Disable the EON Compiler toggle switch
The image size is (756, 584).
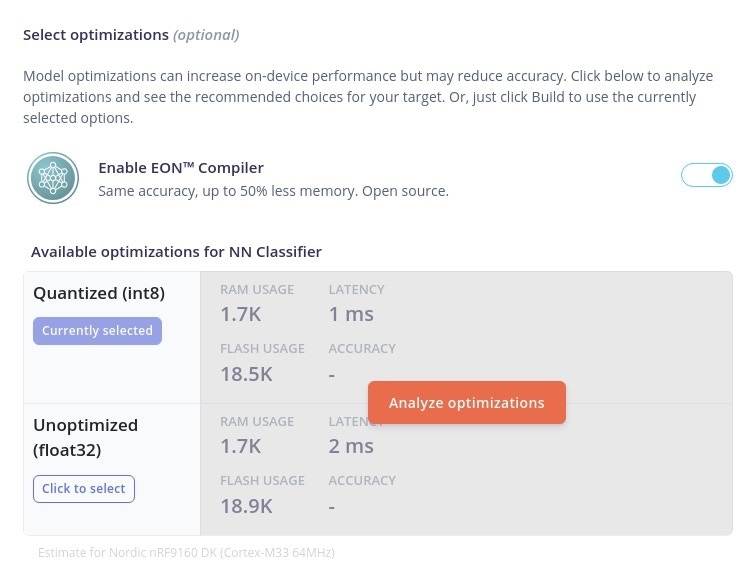tap(706, 176)
